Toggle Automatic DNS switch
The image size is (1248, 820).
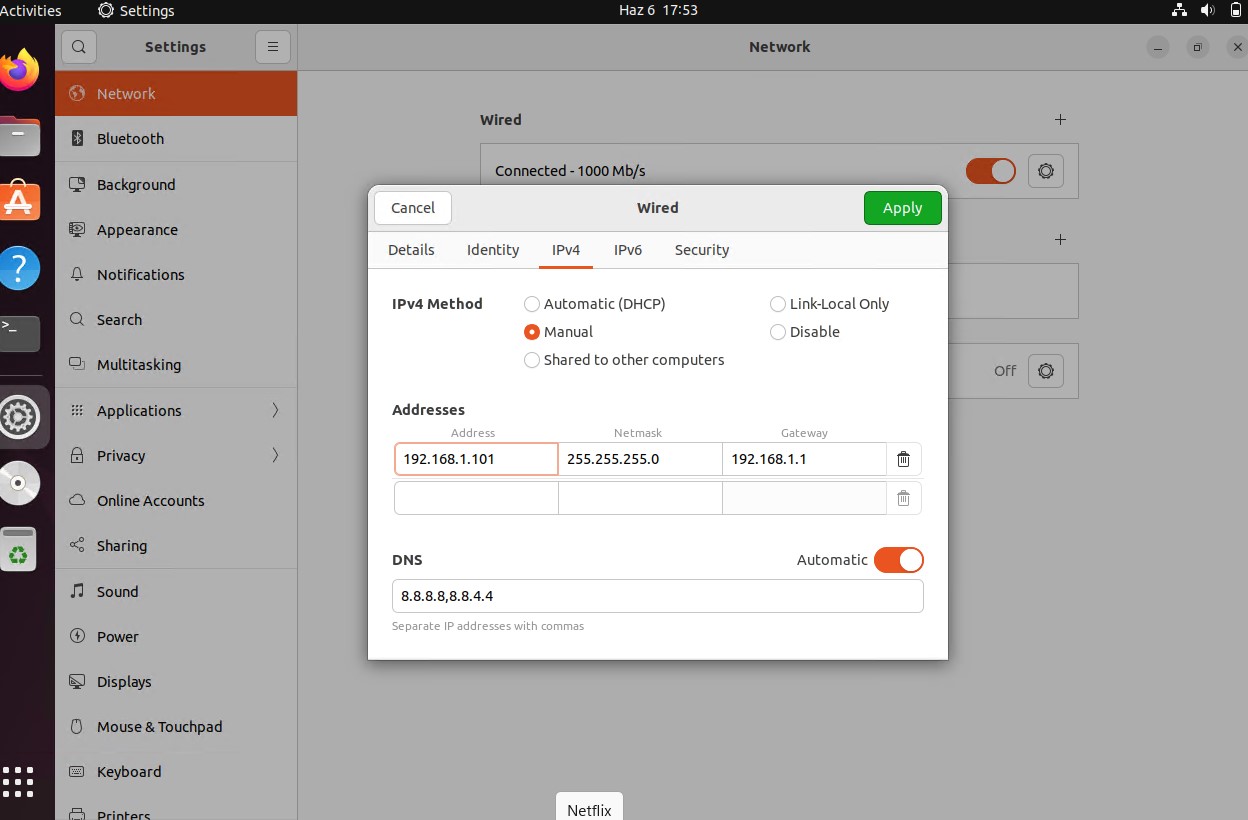(x=898, y=560)
